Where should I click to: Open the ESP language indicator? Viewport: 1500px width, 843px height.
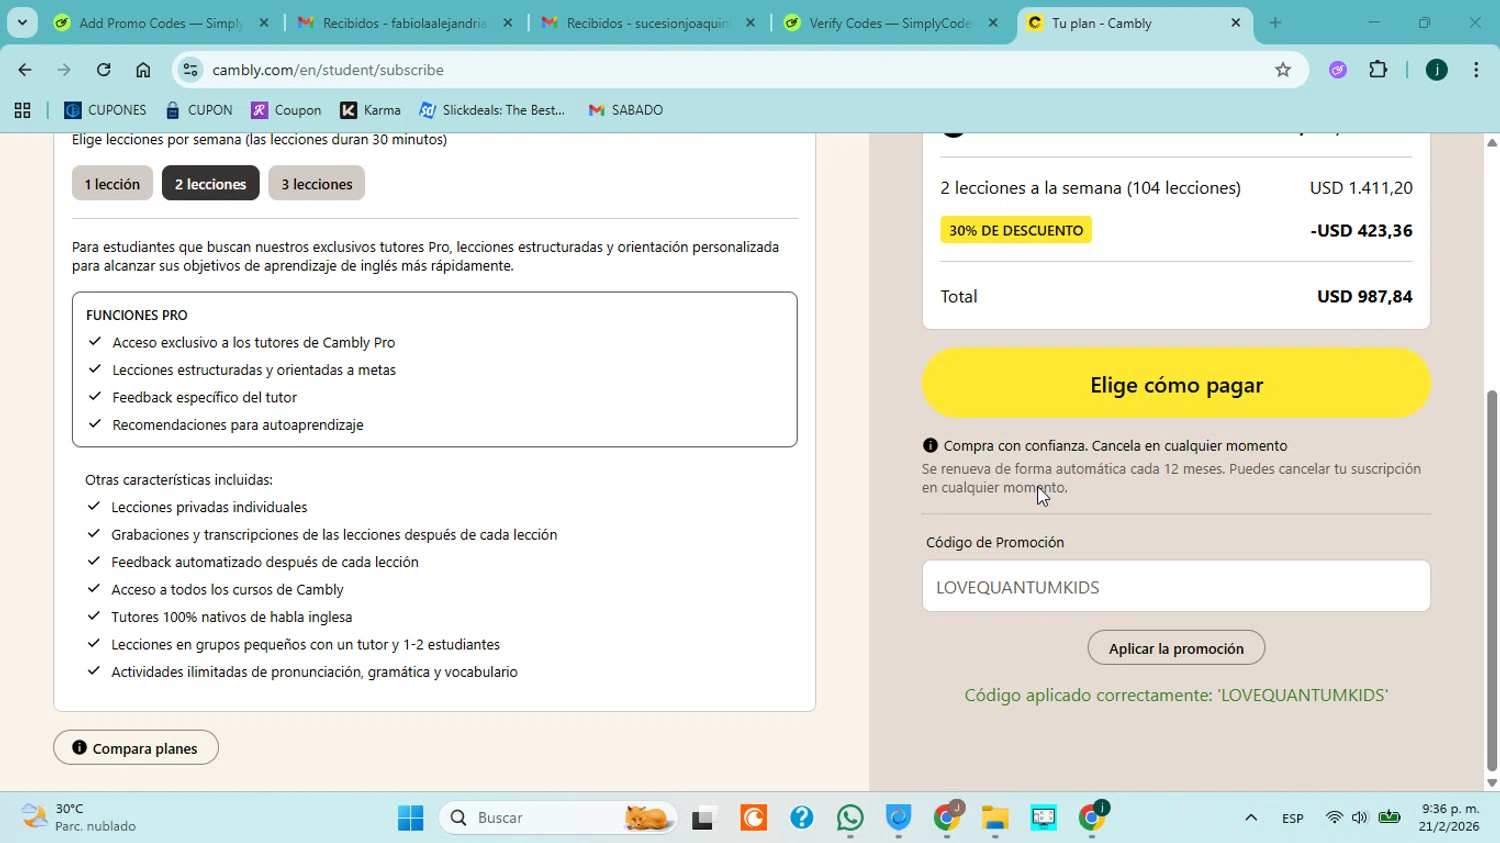pos(1292,818)
